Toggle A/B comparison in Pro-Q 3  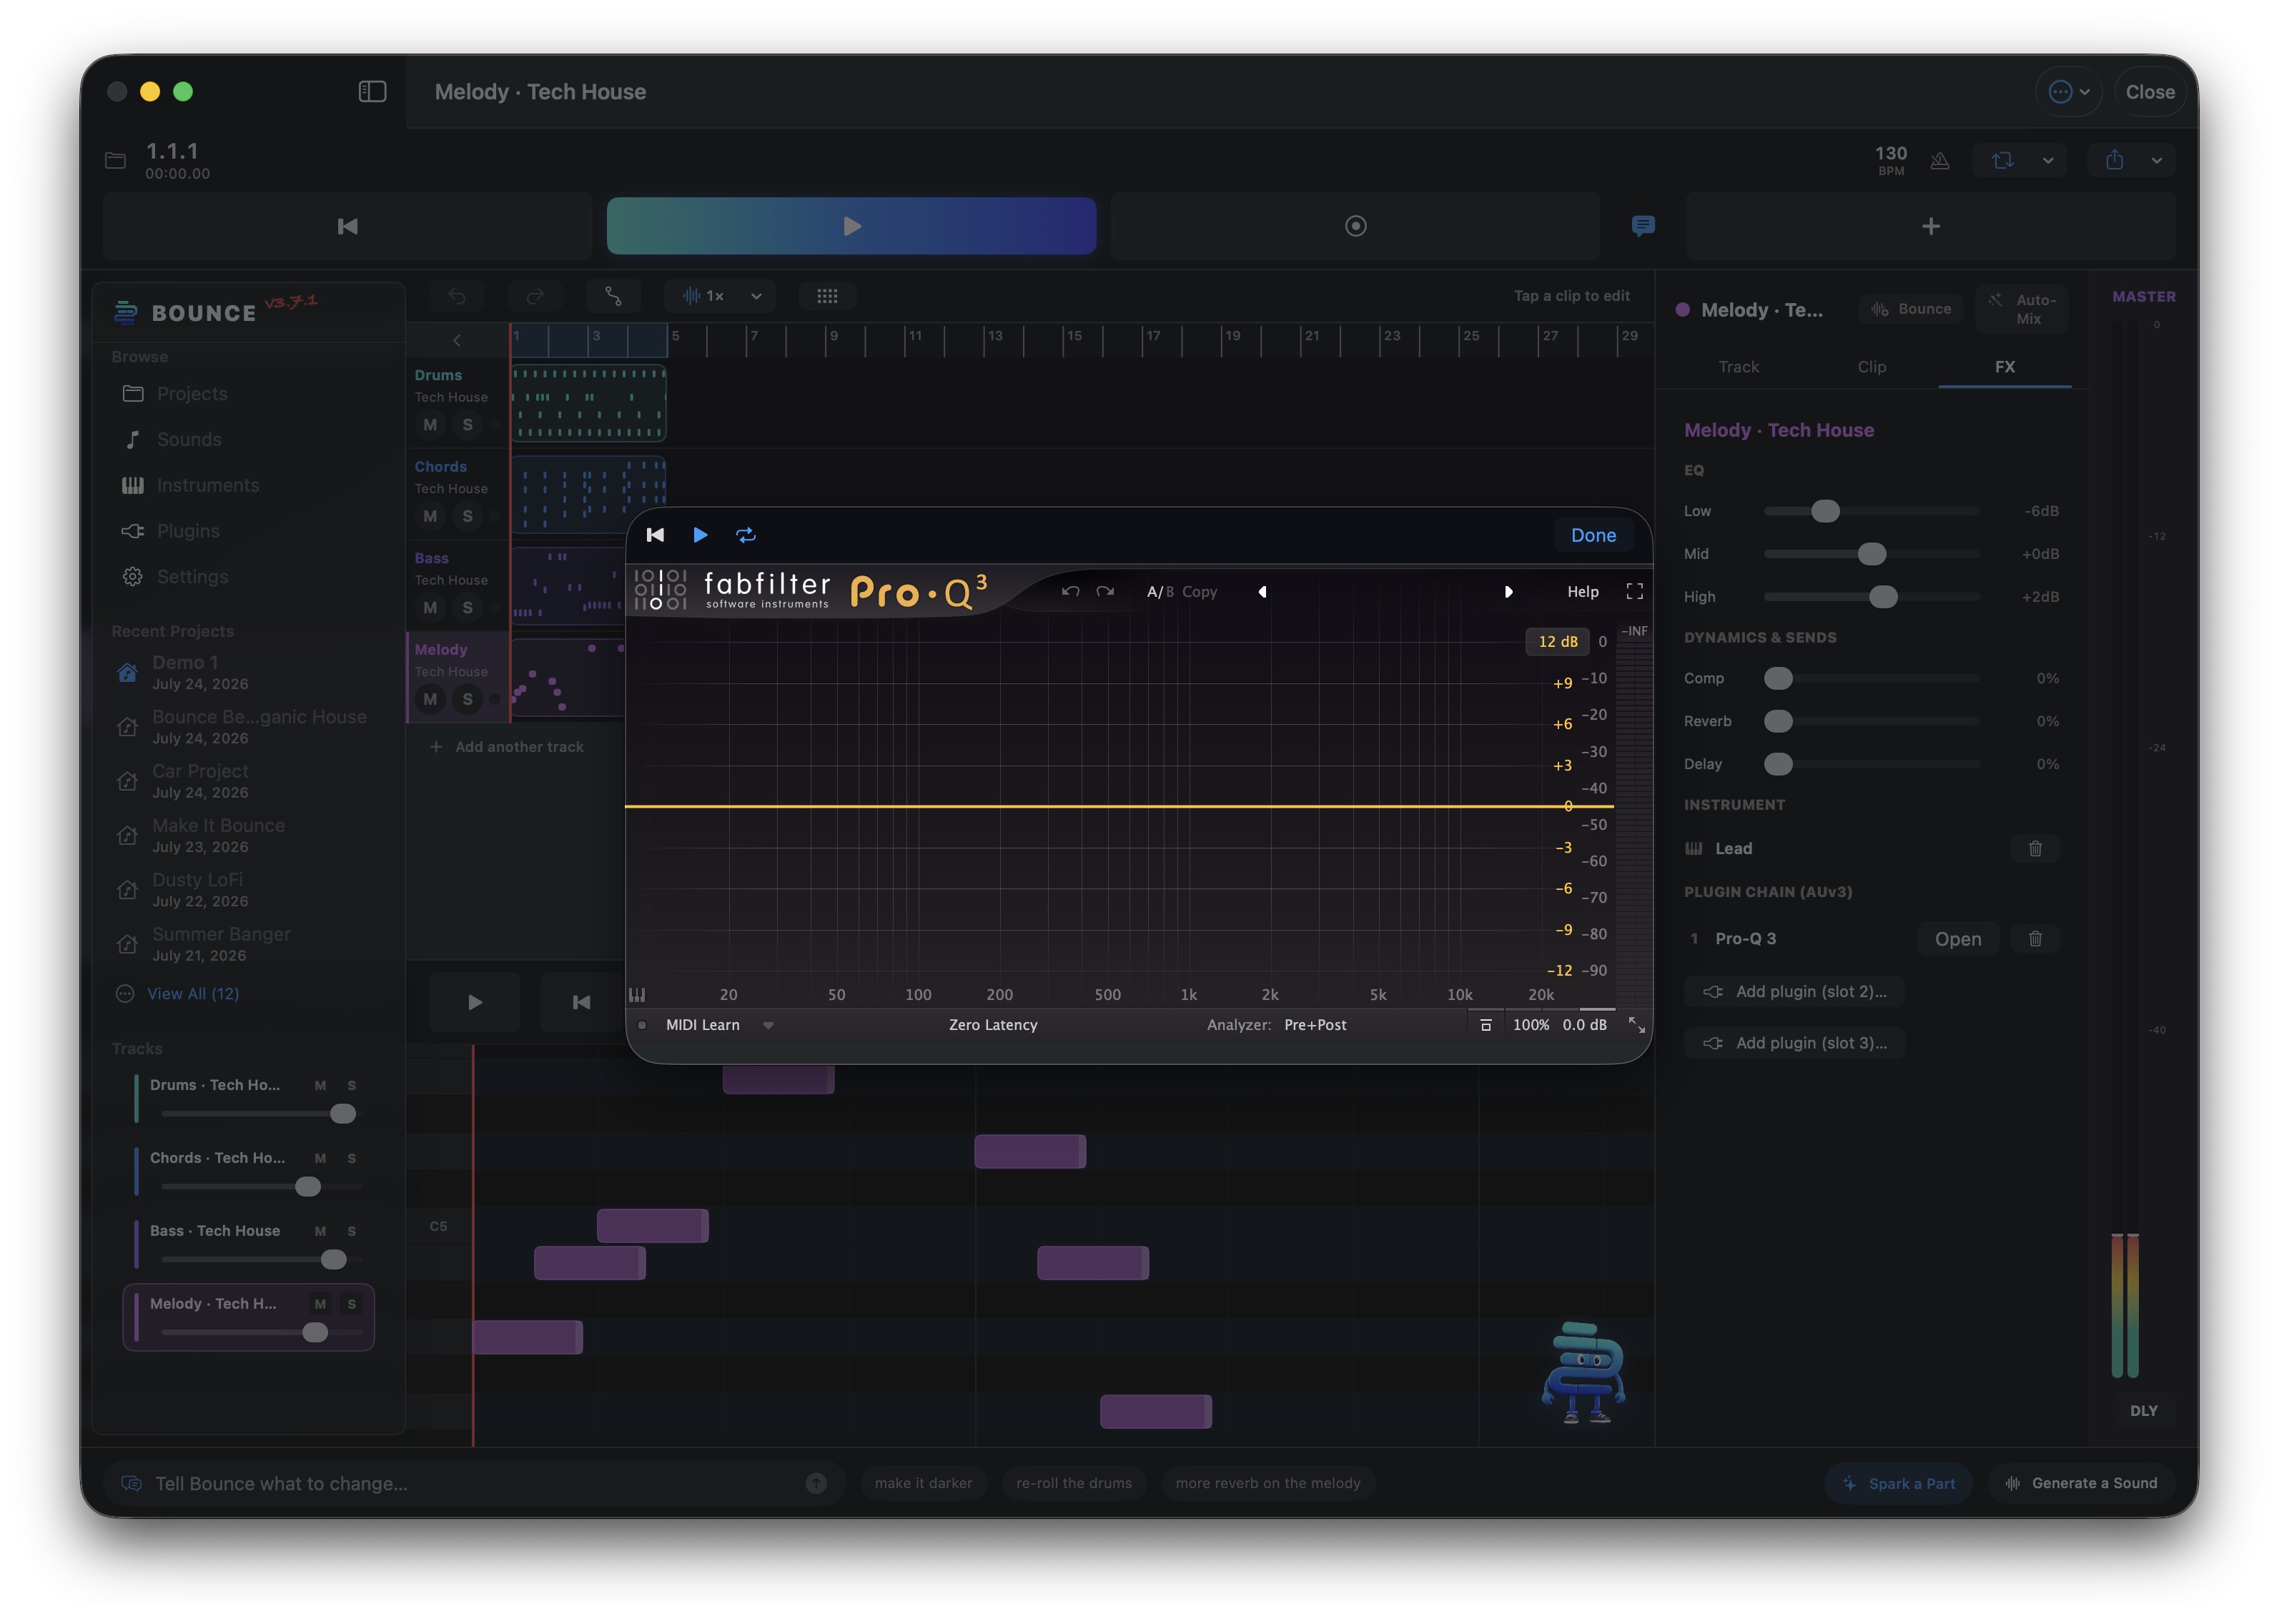tap(1160, 592)
